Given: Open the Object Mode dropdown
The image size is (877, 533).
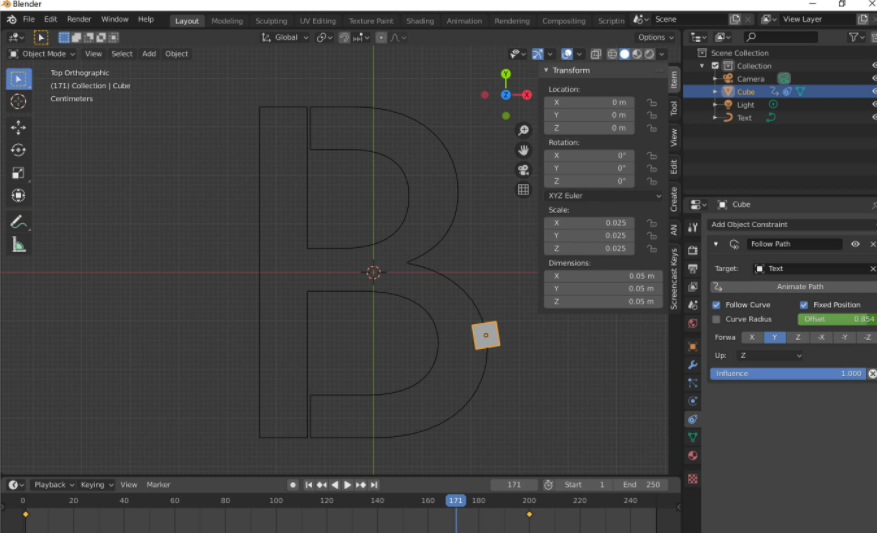Looking at the screenshot, I should pos(42,54).
